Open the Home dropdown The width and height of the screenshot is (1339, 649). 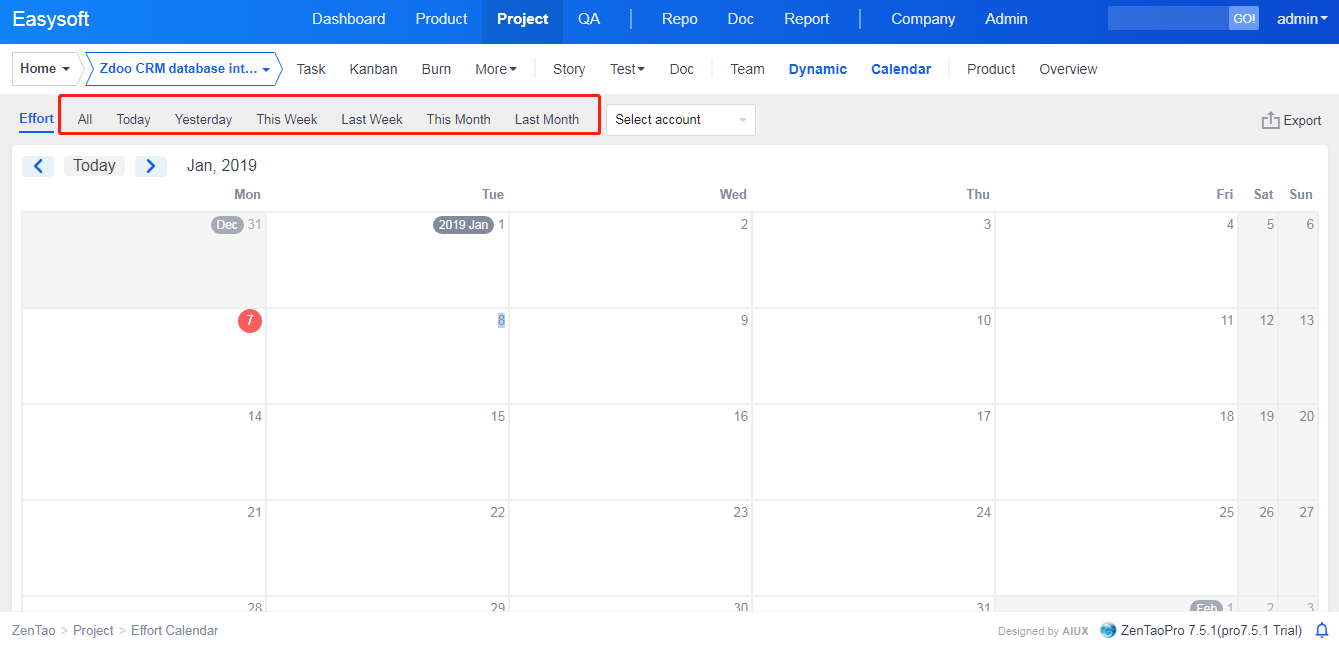coord(46,69)
